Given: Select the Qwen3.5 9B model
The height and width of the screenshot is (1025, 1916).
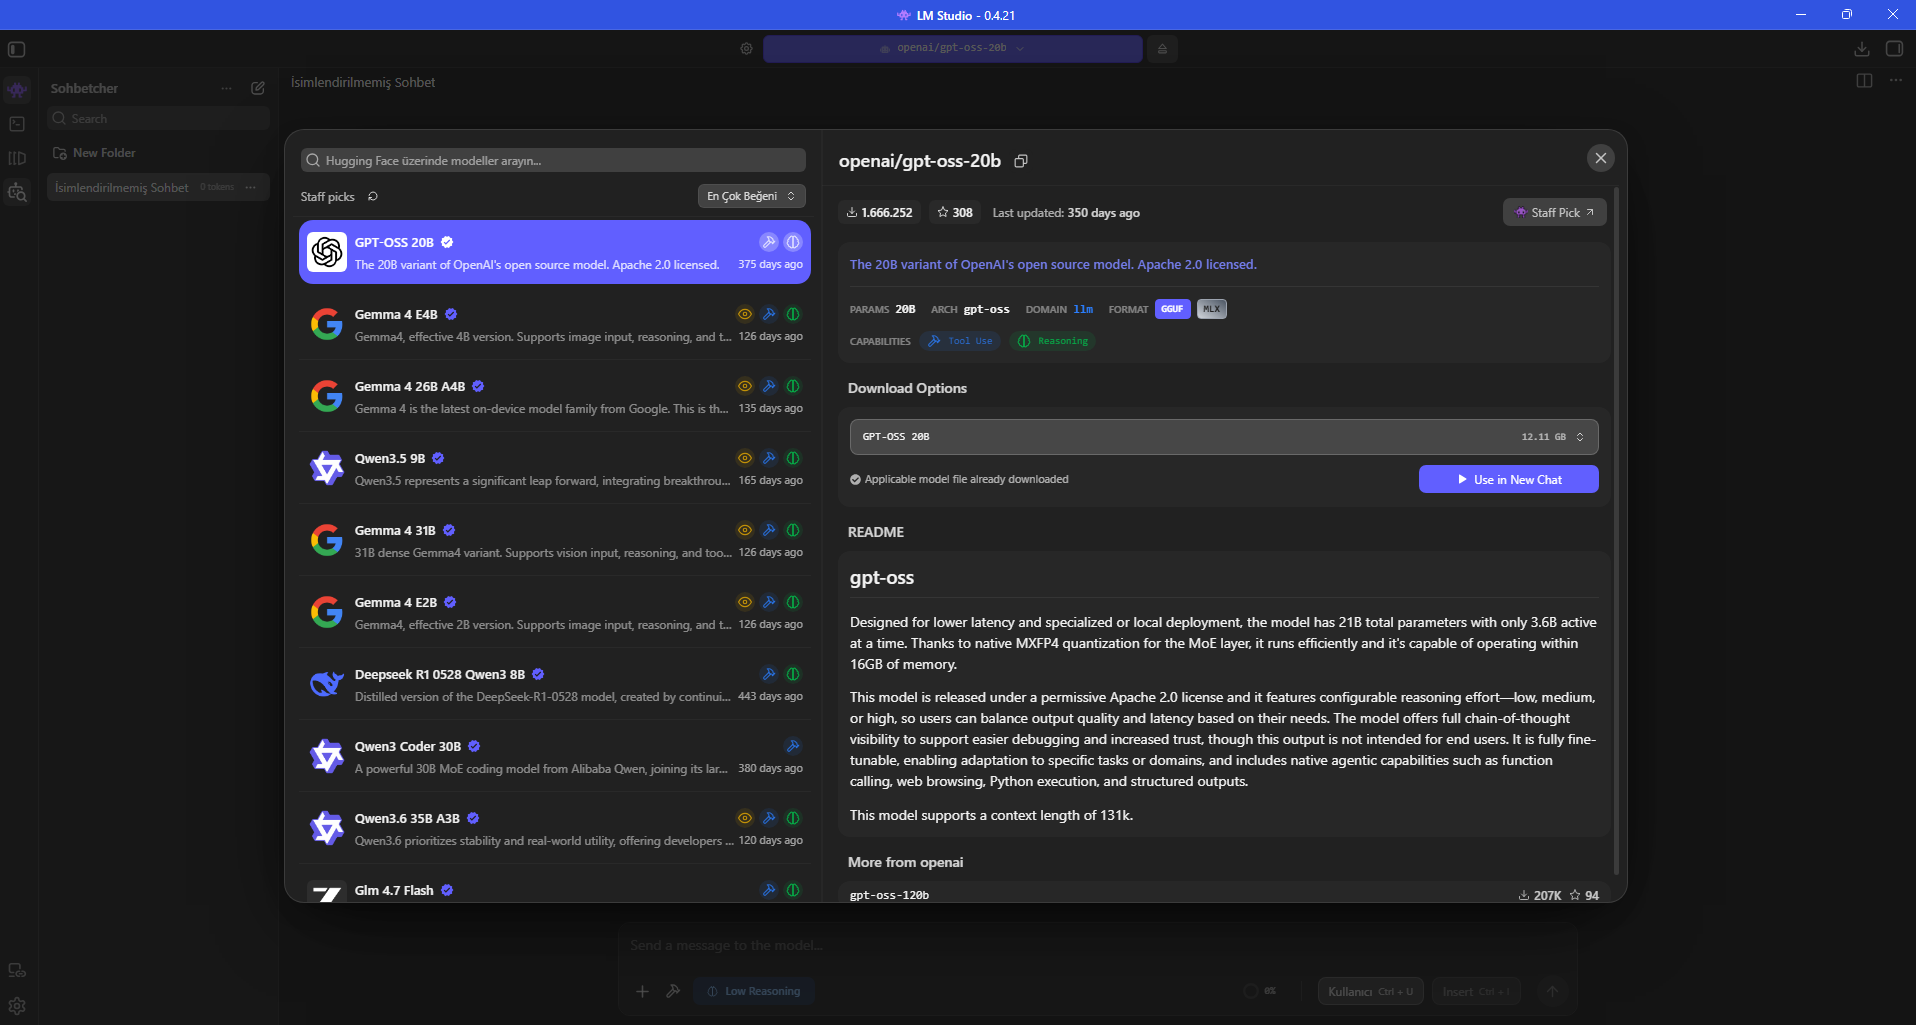Looking at the screenshot, I should point(555,469).
